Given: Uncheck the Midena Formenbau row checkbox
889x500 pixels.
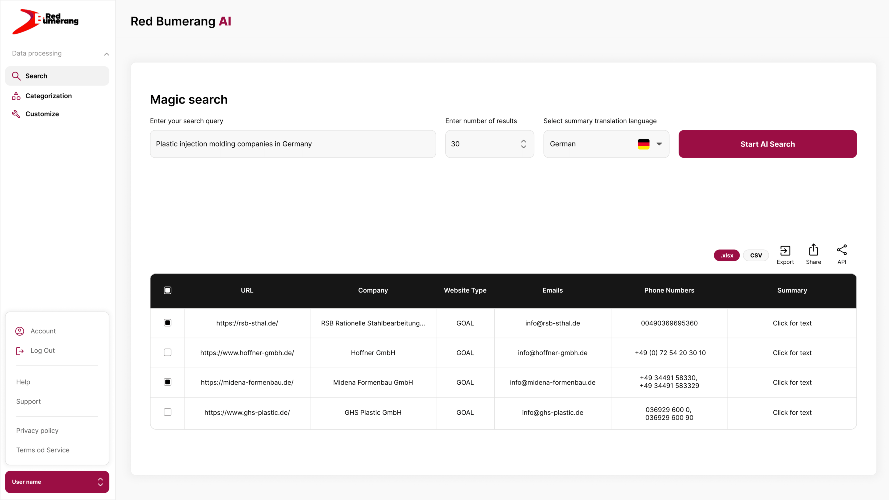Looking at the screenshot, I should coord(167,382).
